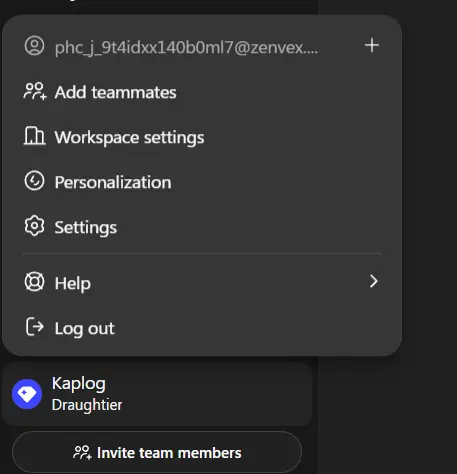Choose Personalization in the menu
The image size is (457, 474).
[202, 182]
